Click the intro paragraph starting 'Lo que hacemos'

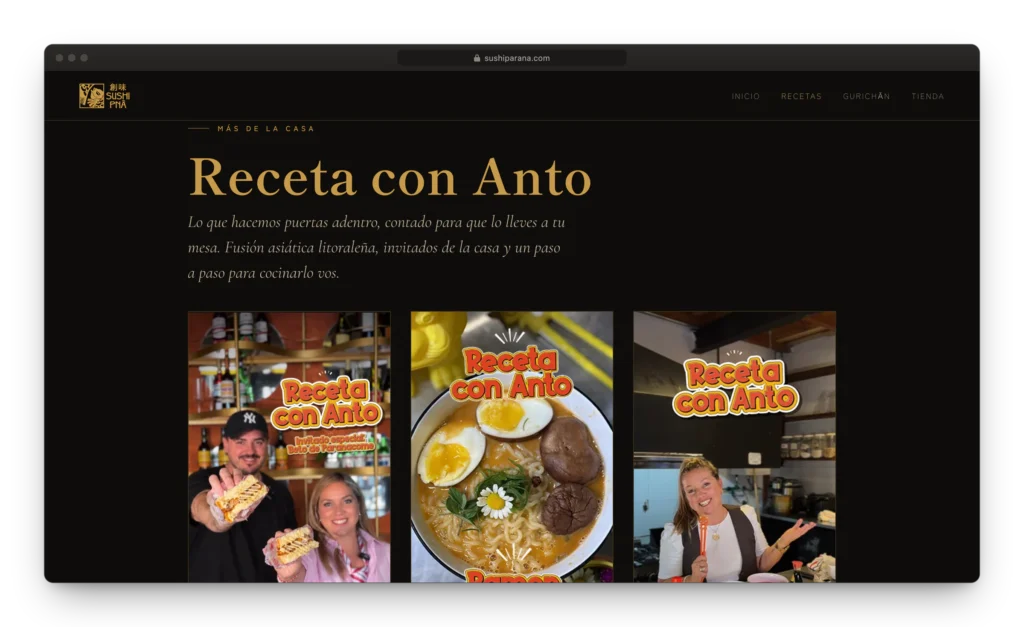377,248
